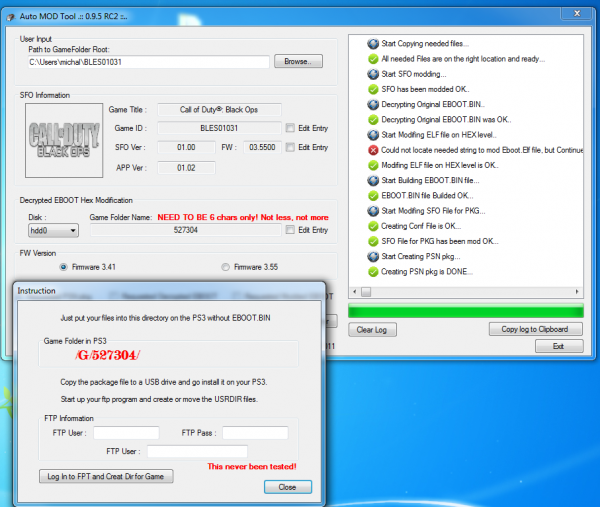Click the Clear Log button

pos(372,329)
